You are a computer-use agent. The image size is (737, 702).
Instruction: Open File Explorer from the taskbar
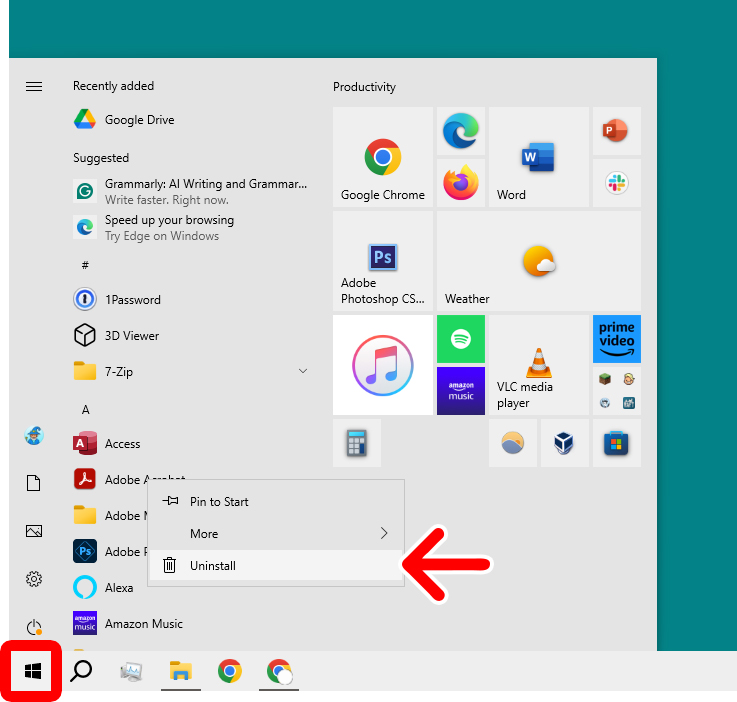tap(181, 671)
